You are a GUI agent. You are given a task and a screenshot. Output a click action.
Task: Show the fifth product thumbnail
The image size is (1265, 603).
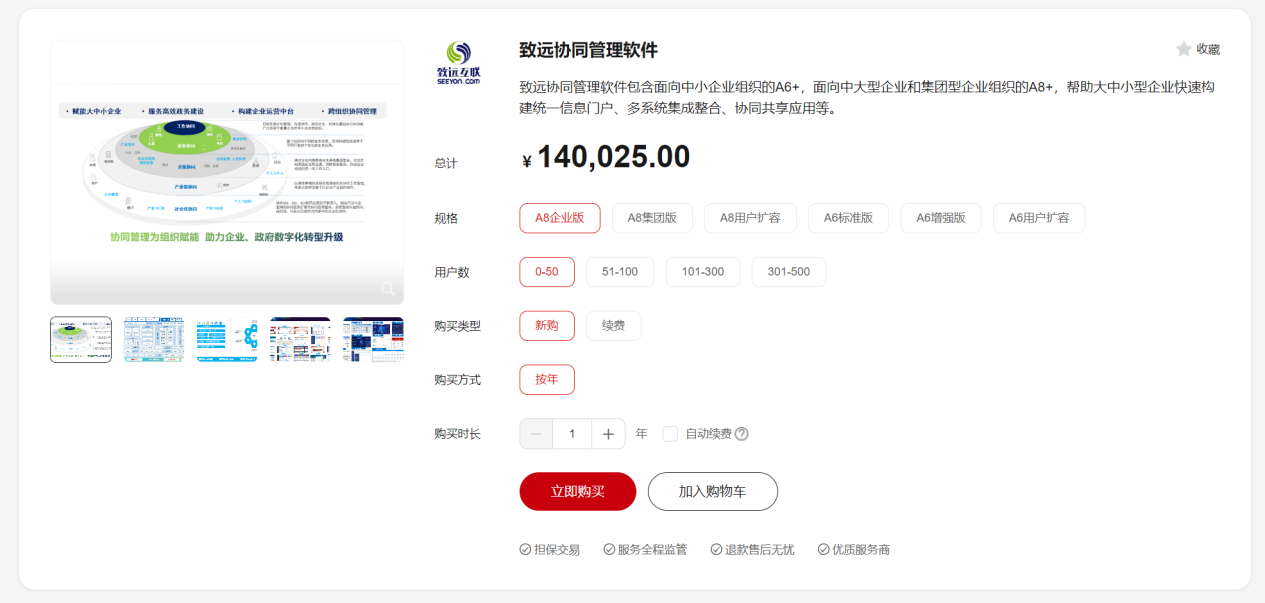click(x=373, y=339)
